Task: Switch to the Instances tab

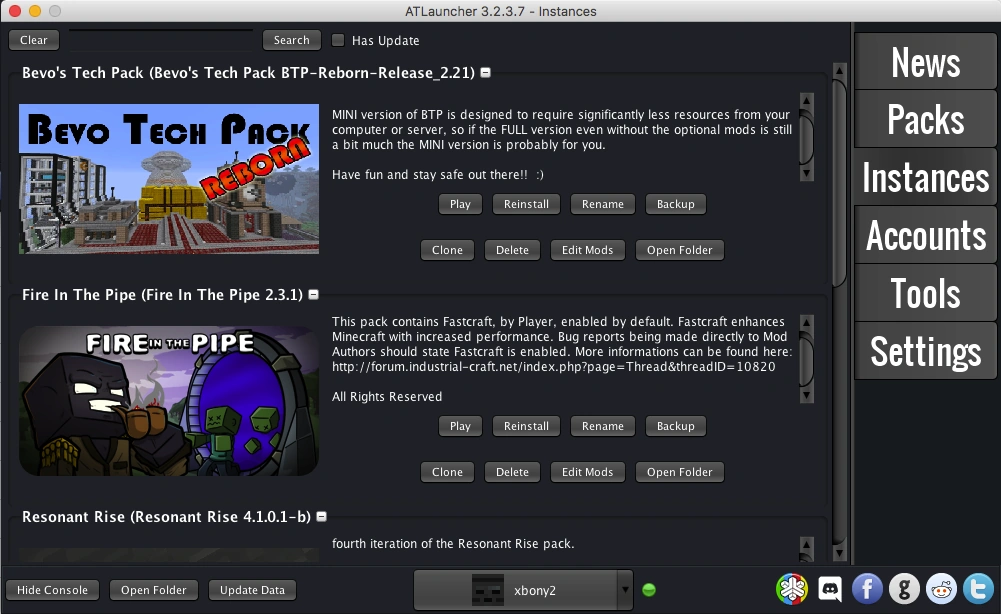Action: tap(926, 177)
